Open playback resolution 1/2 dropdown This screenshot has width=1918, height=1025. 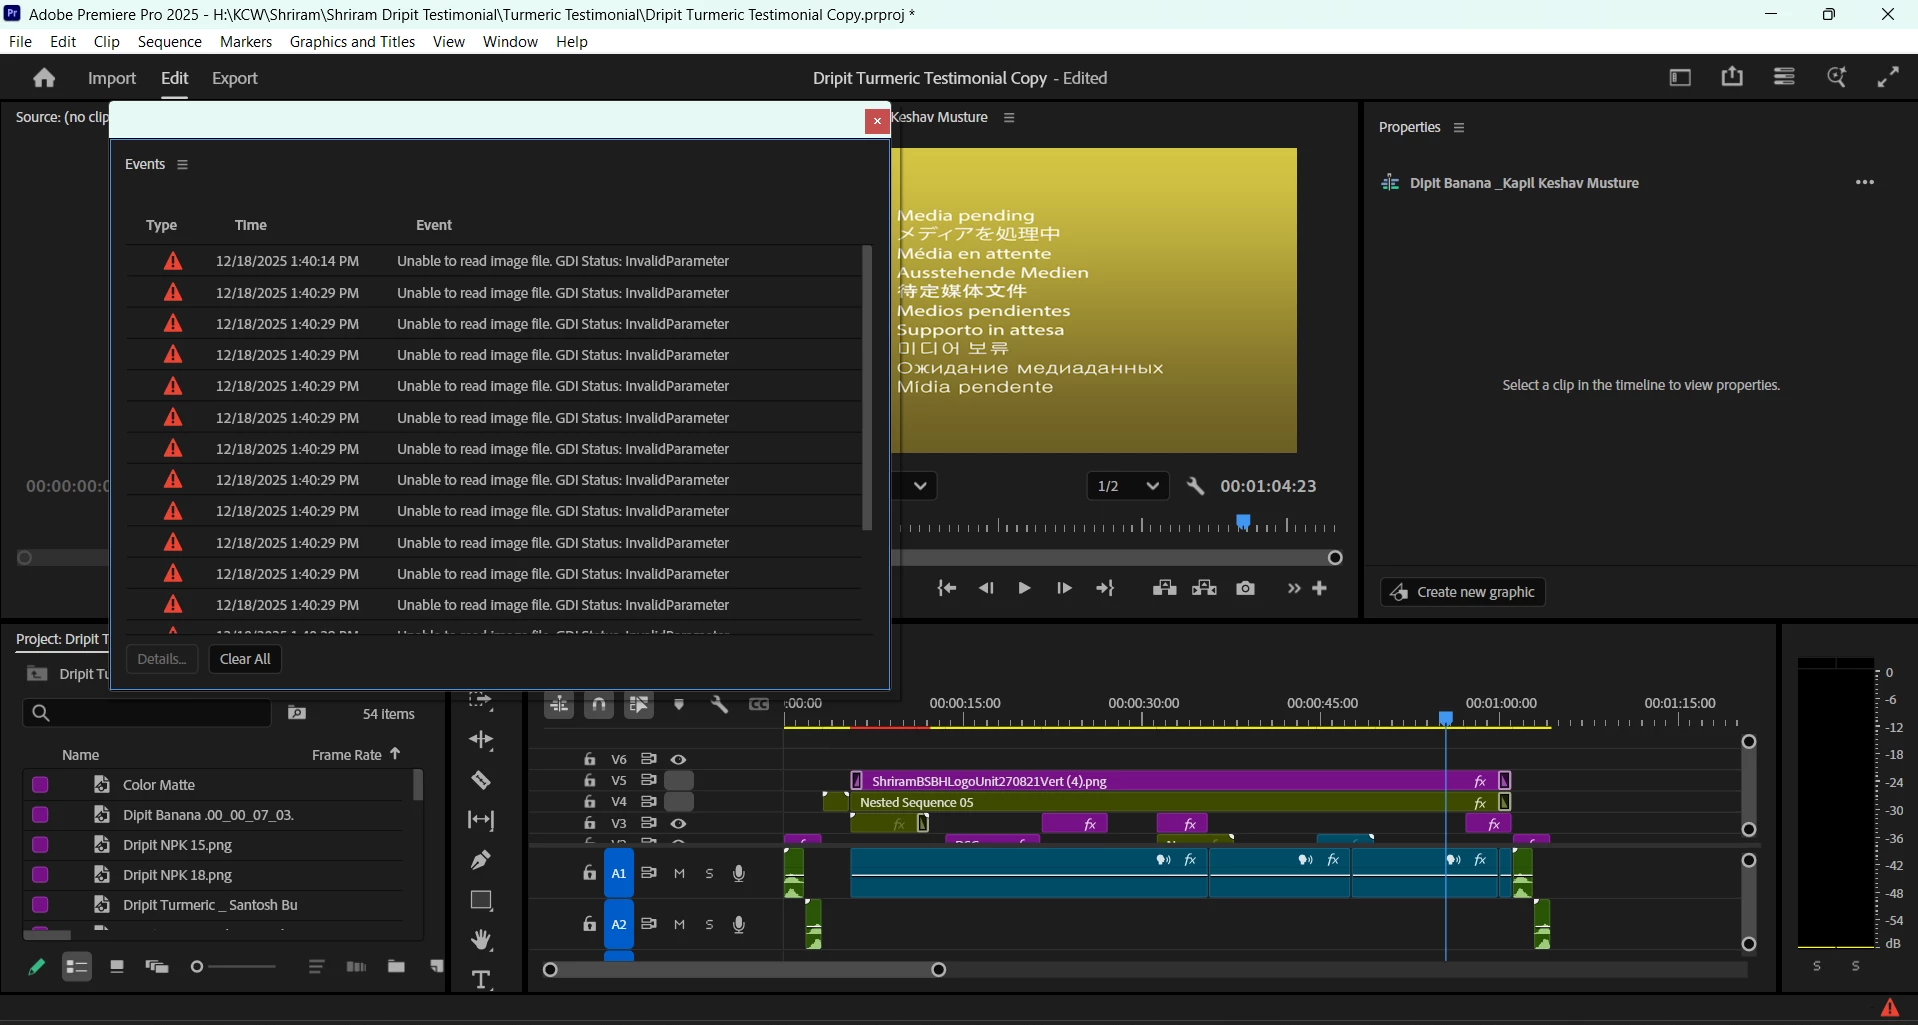click(x=1128, y=486)
